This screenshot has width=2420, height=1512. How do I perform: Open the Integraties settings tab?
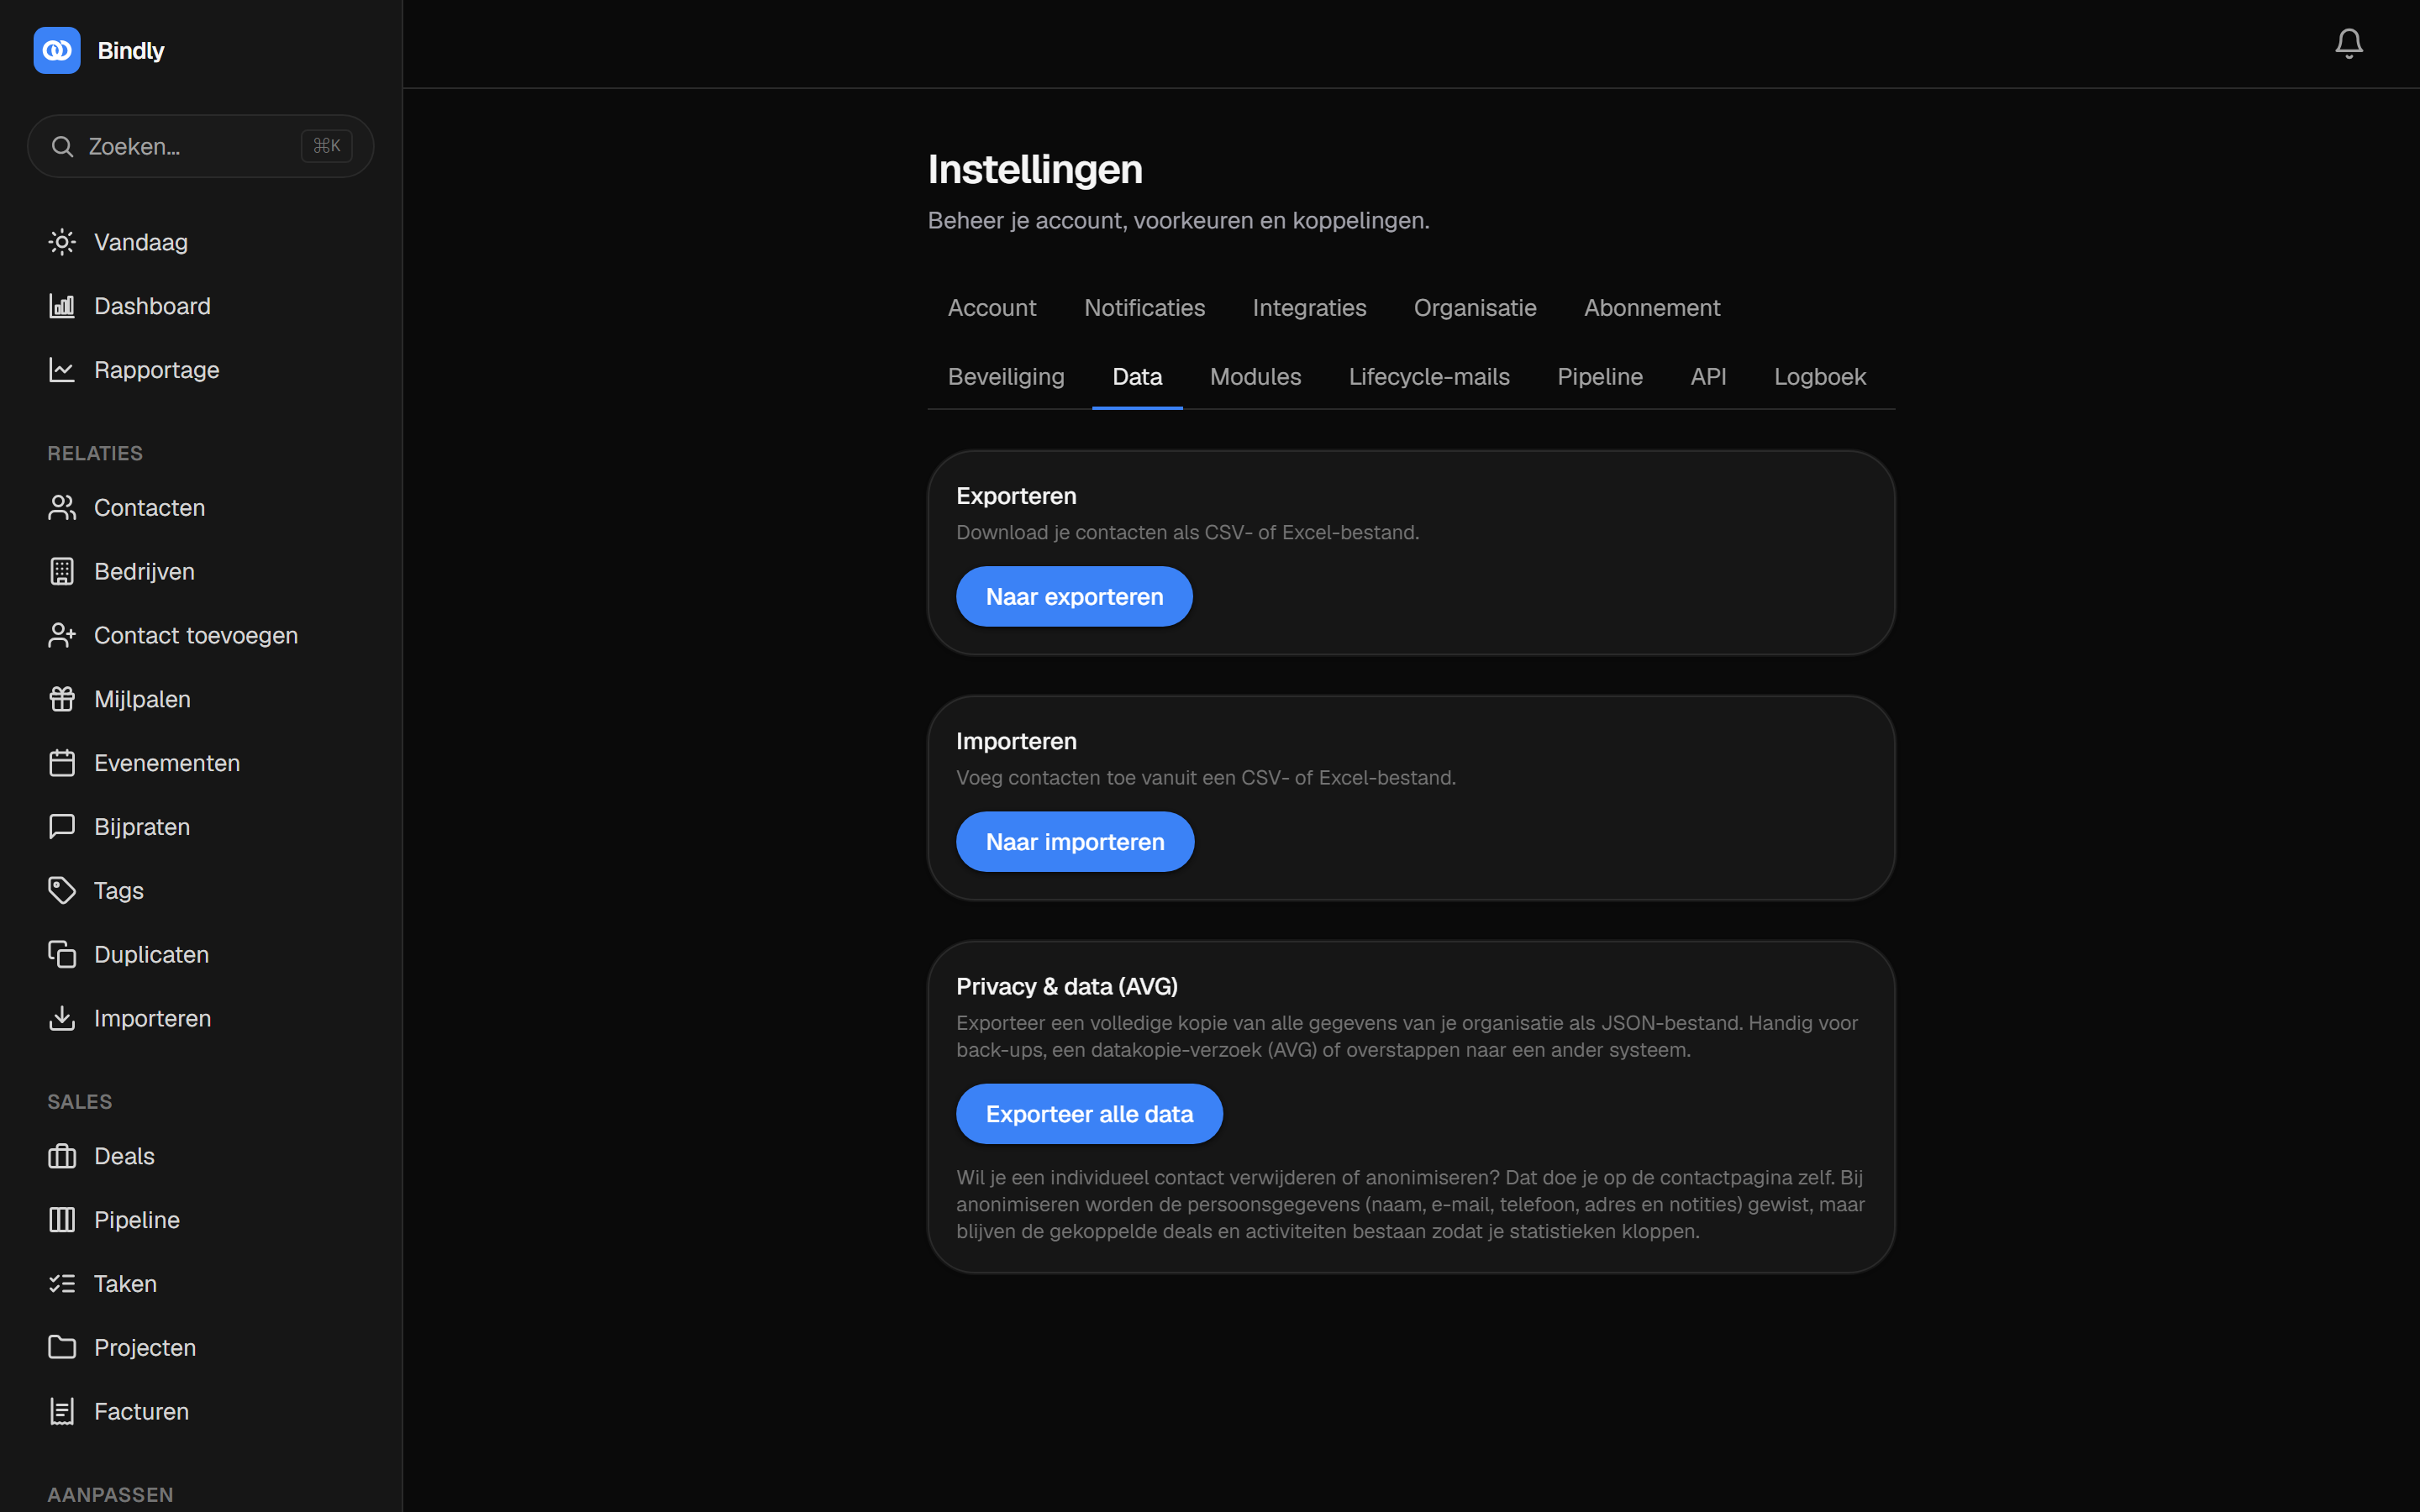1309,308
